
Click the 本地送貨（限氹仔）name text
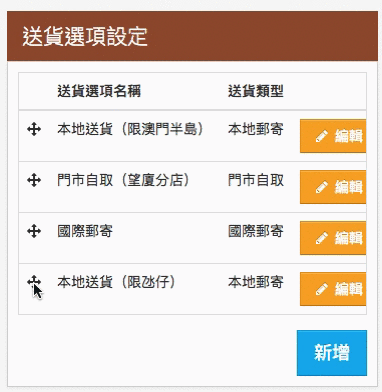point(116,282)
